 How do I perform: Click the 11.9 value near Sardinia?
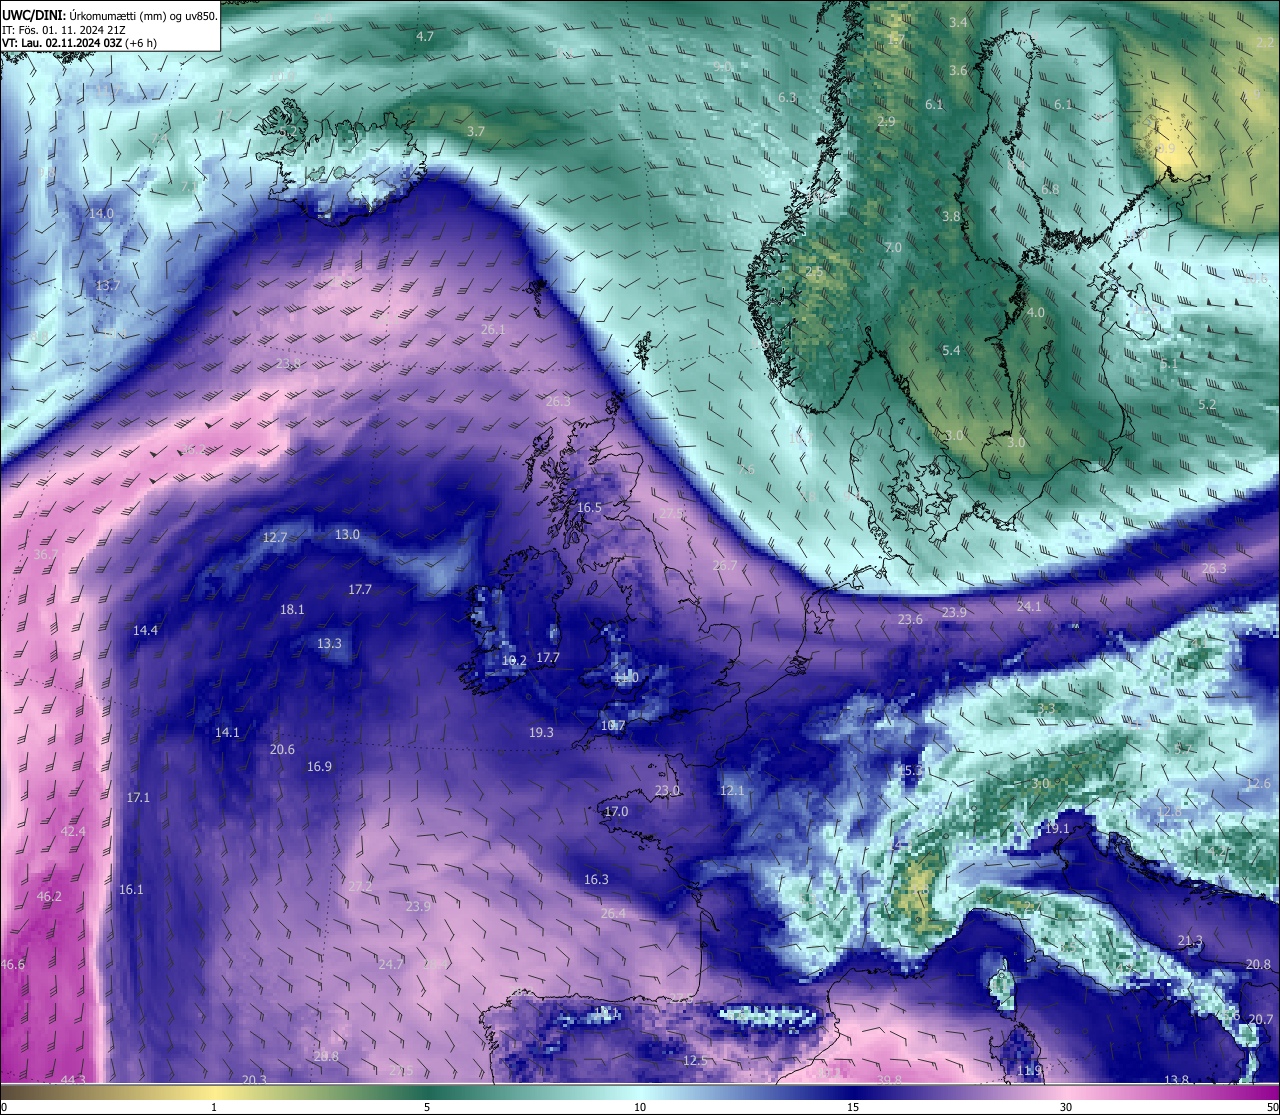pyautogui.click(x=1029, y=1071)
